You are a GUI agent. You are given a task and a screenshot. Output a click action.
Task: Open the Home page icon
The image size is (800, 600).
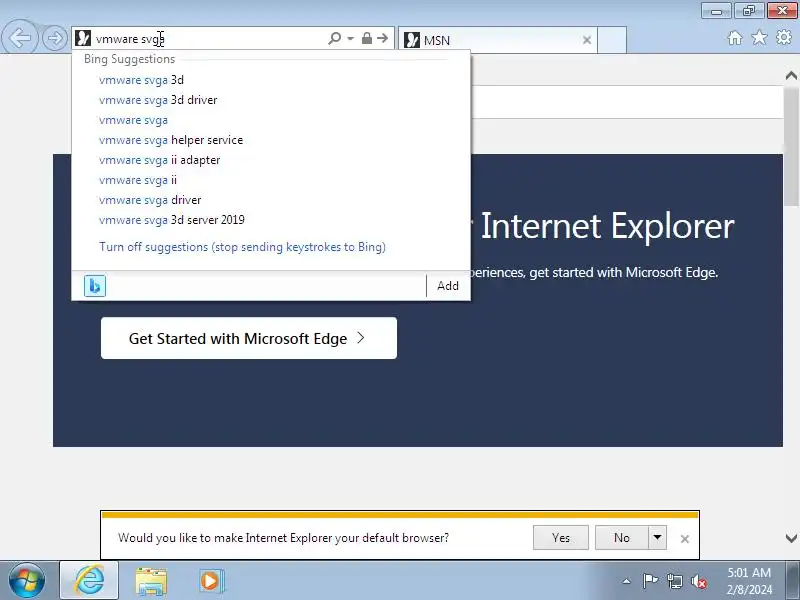(x=735, y=38)
